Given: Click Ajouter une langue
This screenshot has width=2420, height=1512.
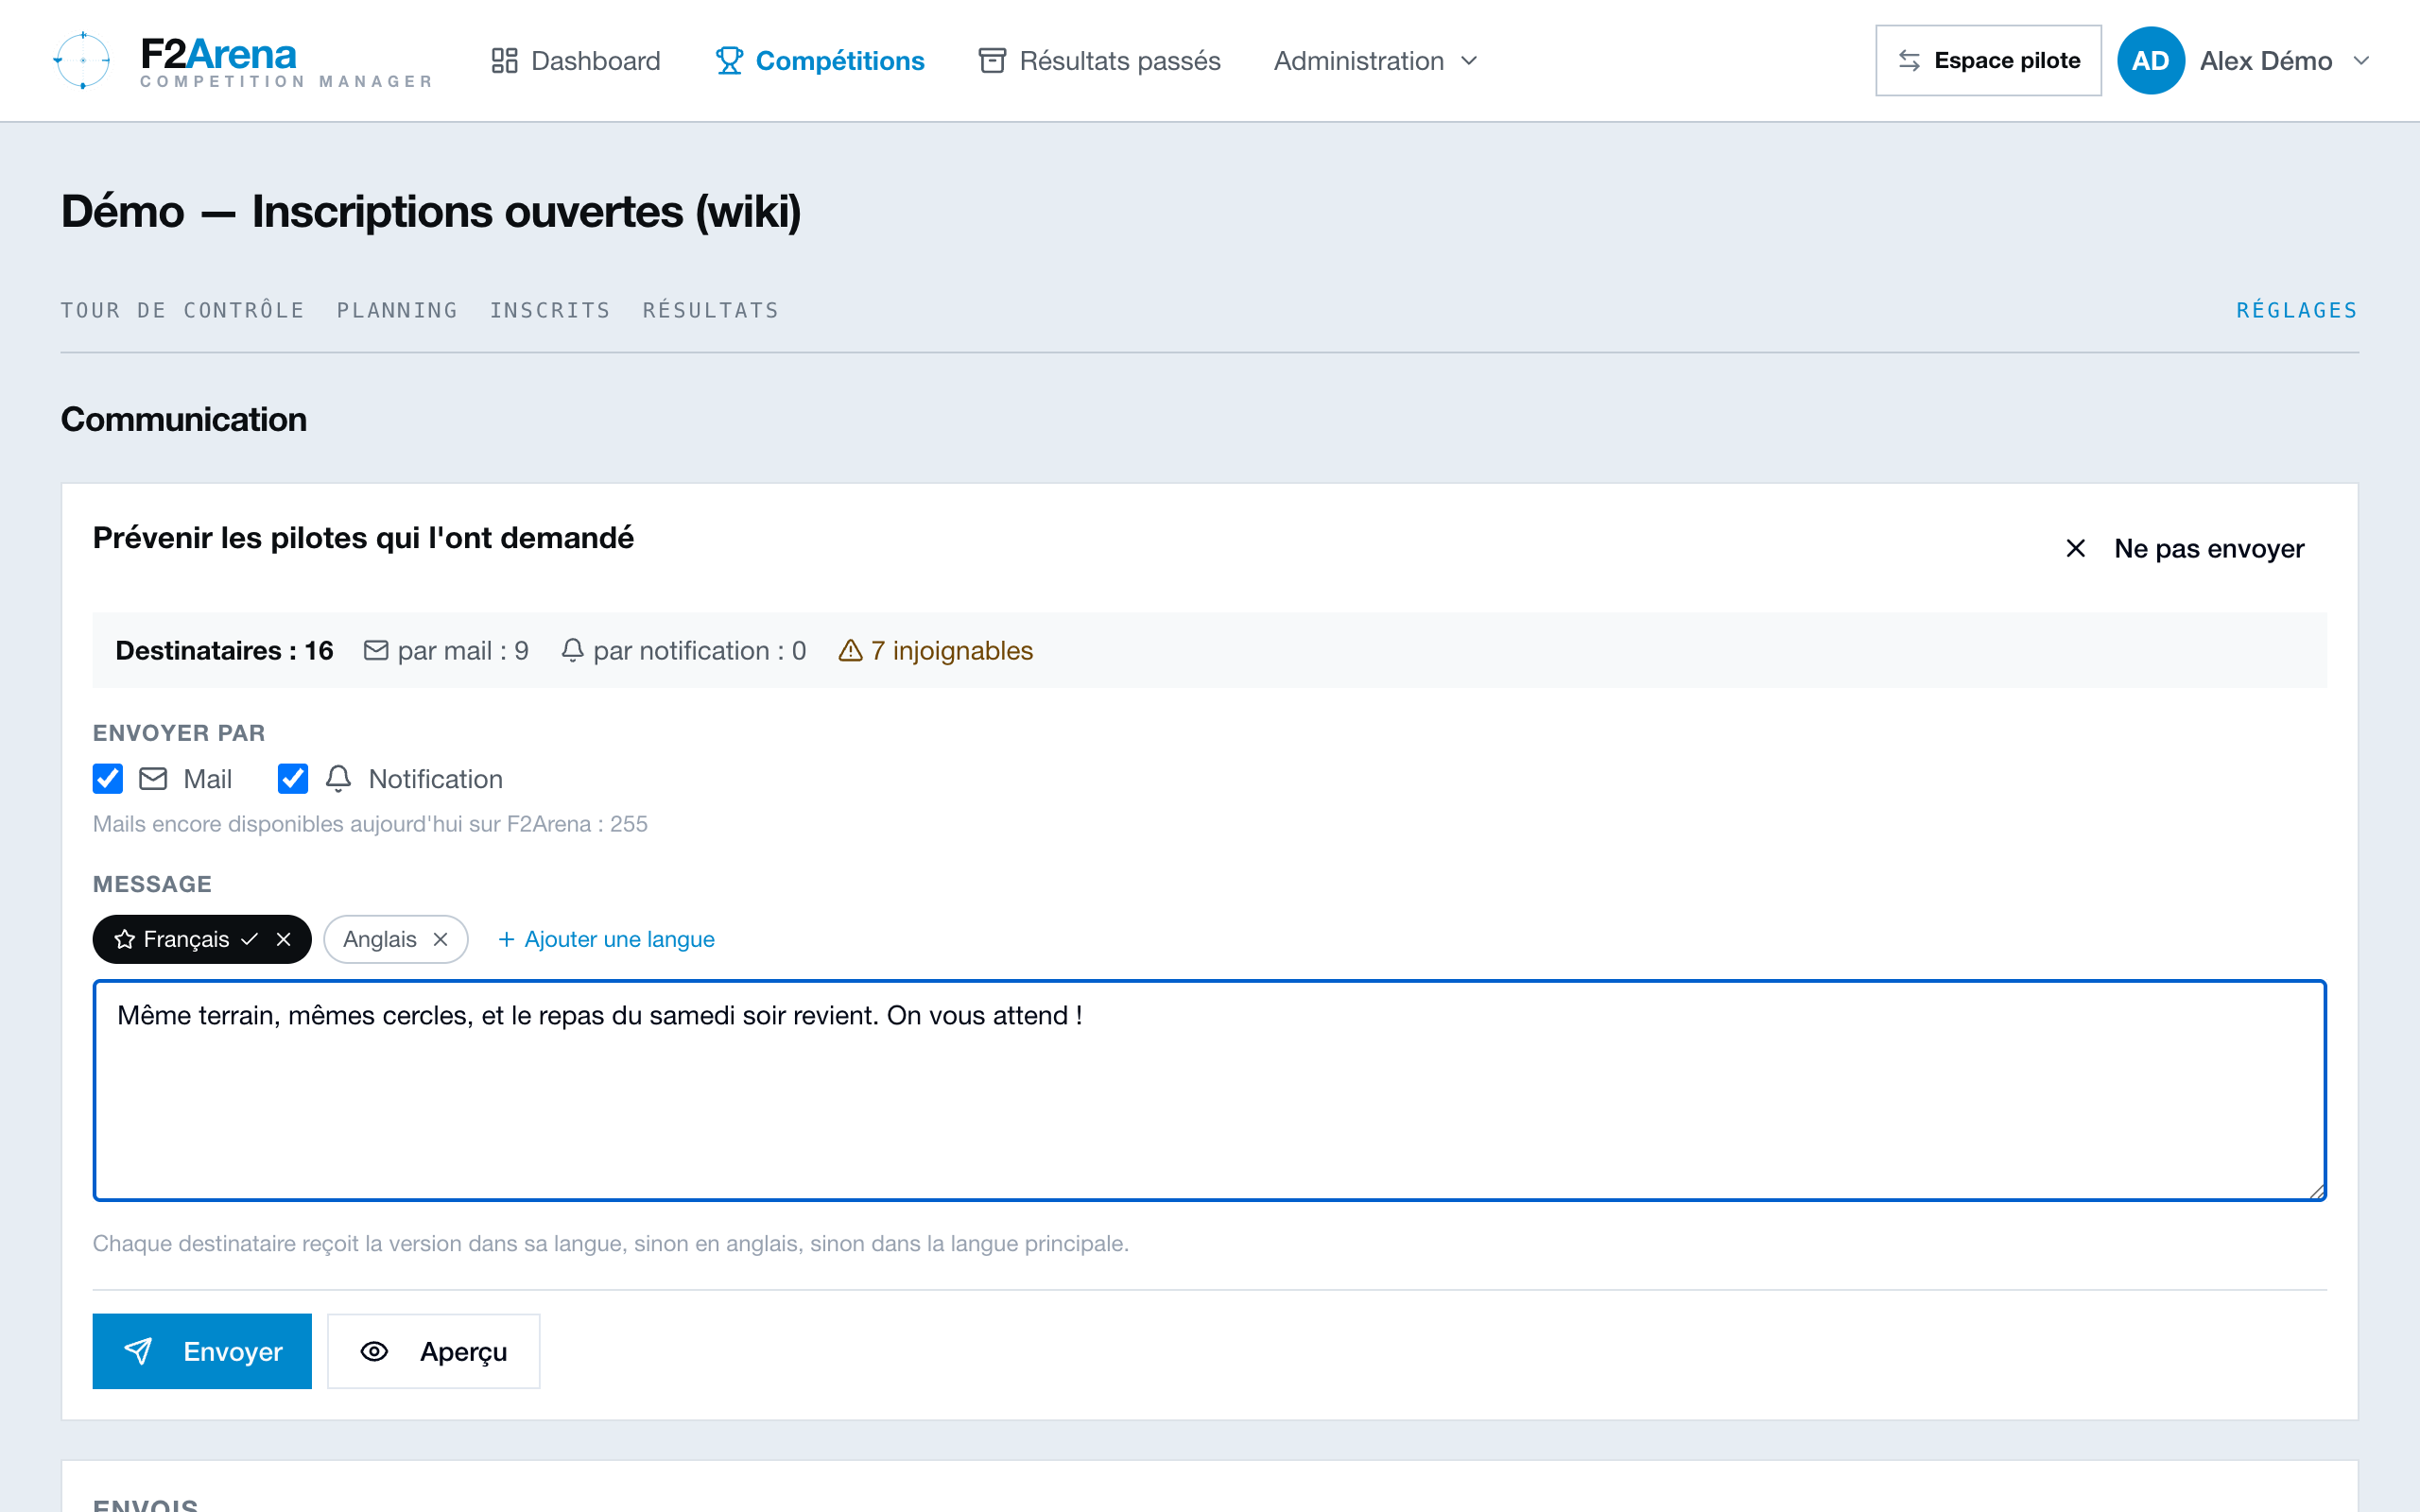Looking at the screenshot, I should pos(606,939).
